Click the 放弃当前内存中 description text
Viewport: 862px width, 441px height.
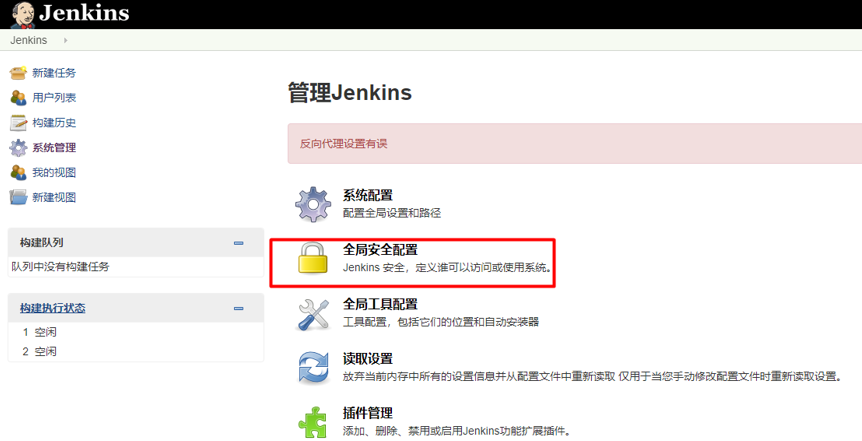click(592, 377)
